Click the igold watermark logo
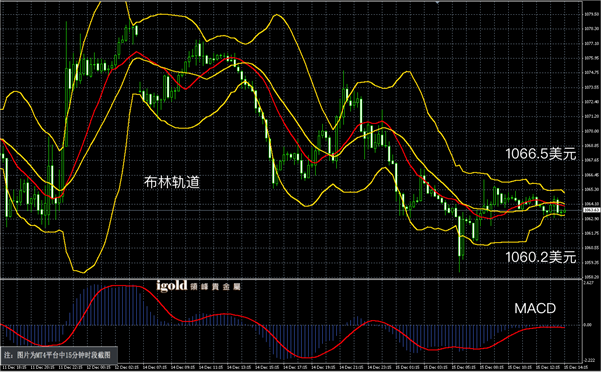Screen dimensions: 601x372 point(172,285)
